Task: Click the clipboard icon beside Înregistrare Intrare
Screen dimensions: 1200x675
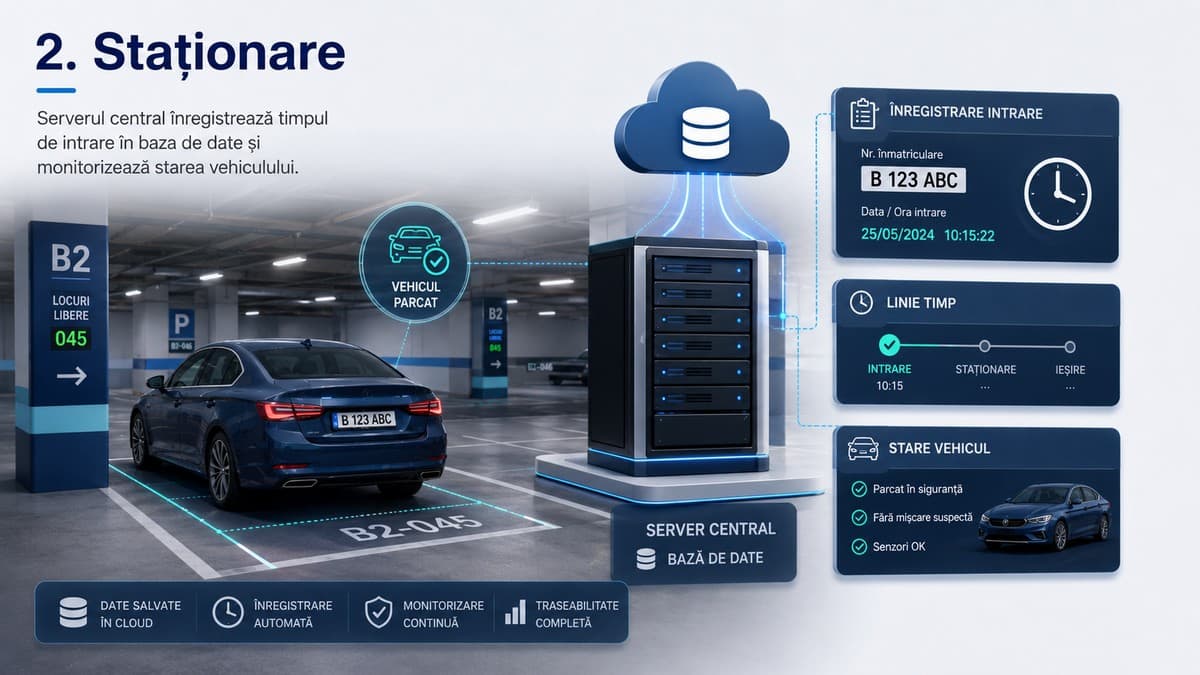Action: click(x=862, y=113)
